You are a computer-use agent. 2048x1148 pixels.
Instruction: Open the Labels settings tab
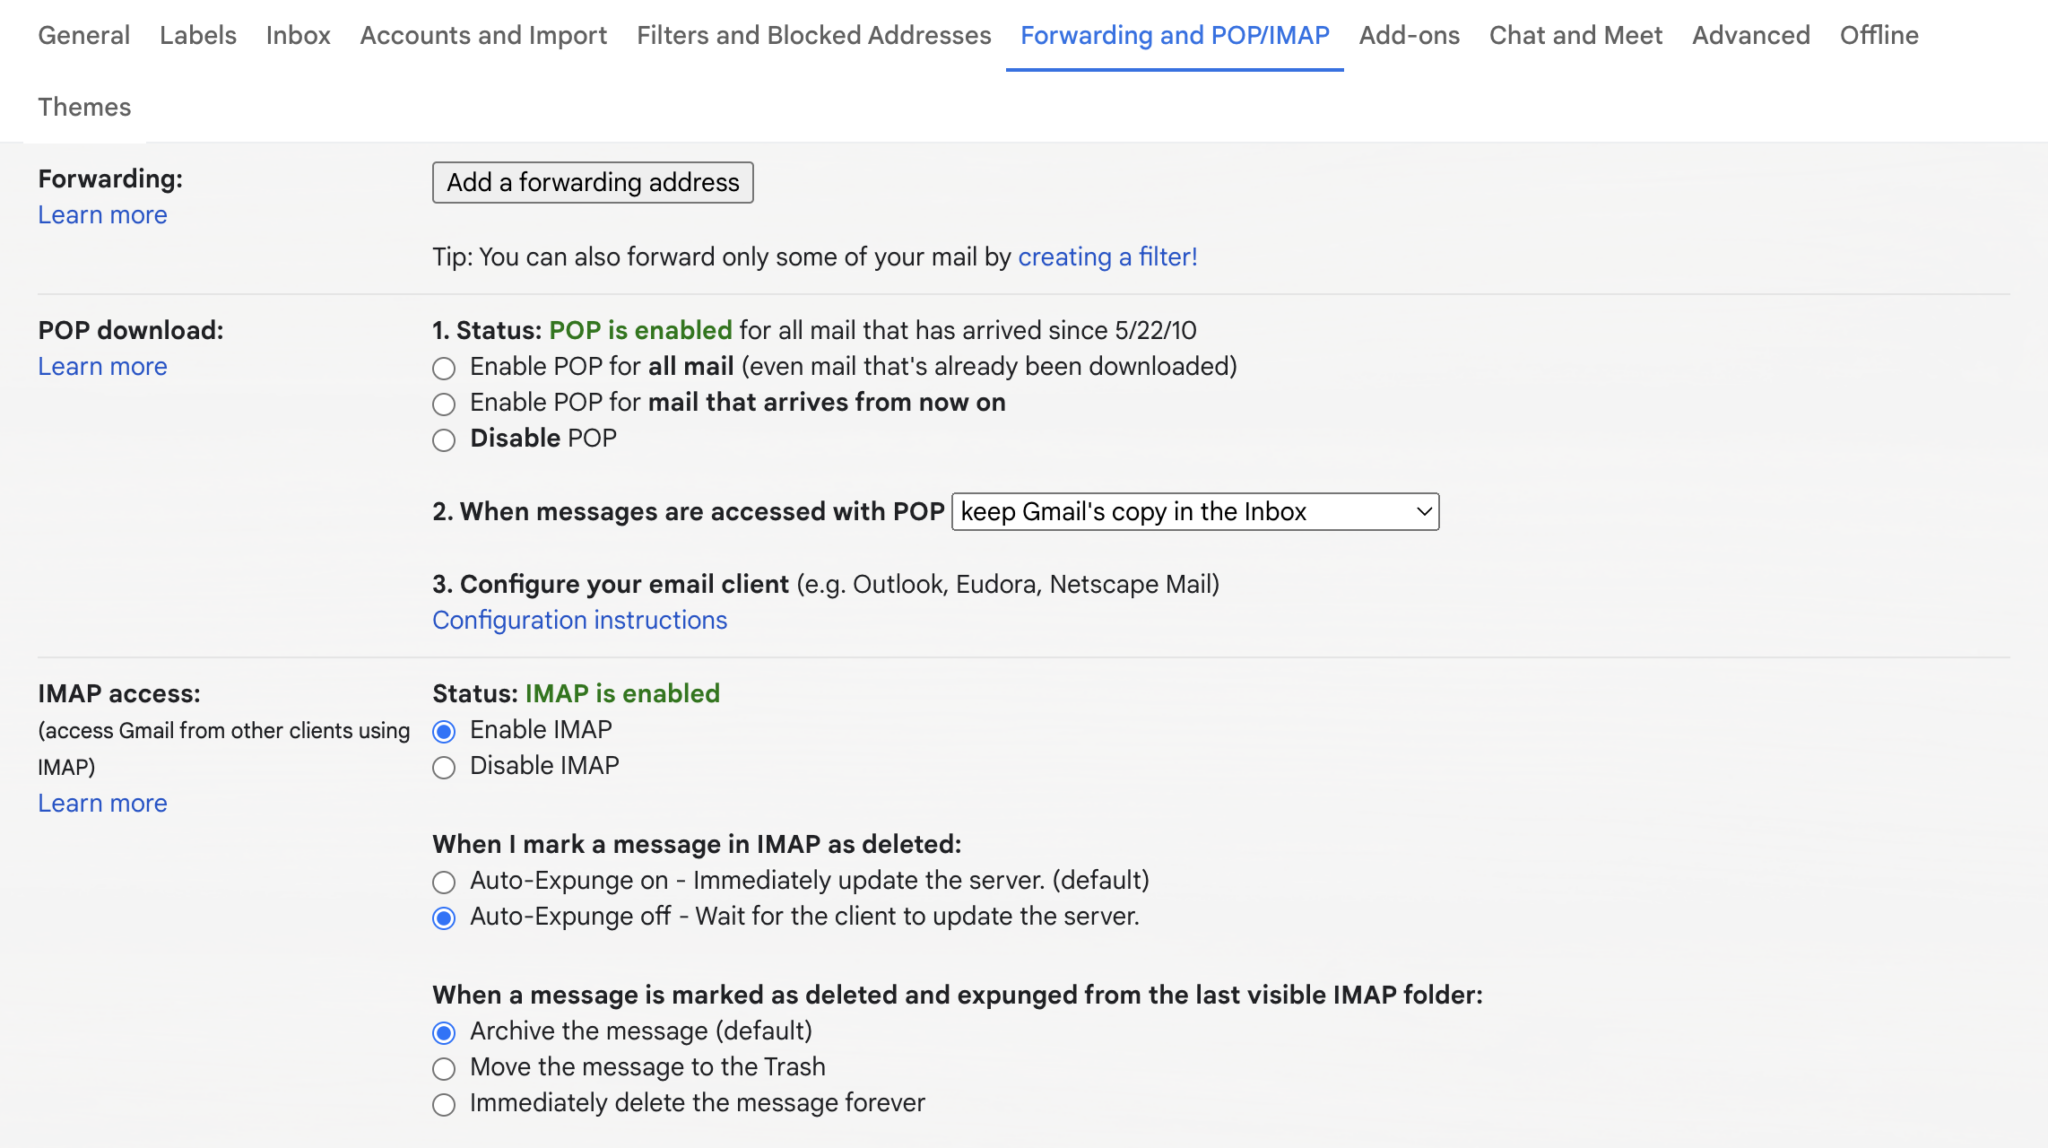pos(197,35)
